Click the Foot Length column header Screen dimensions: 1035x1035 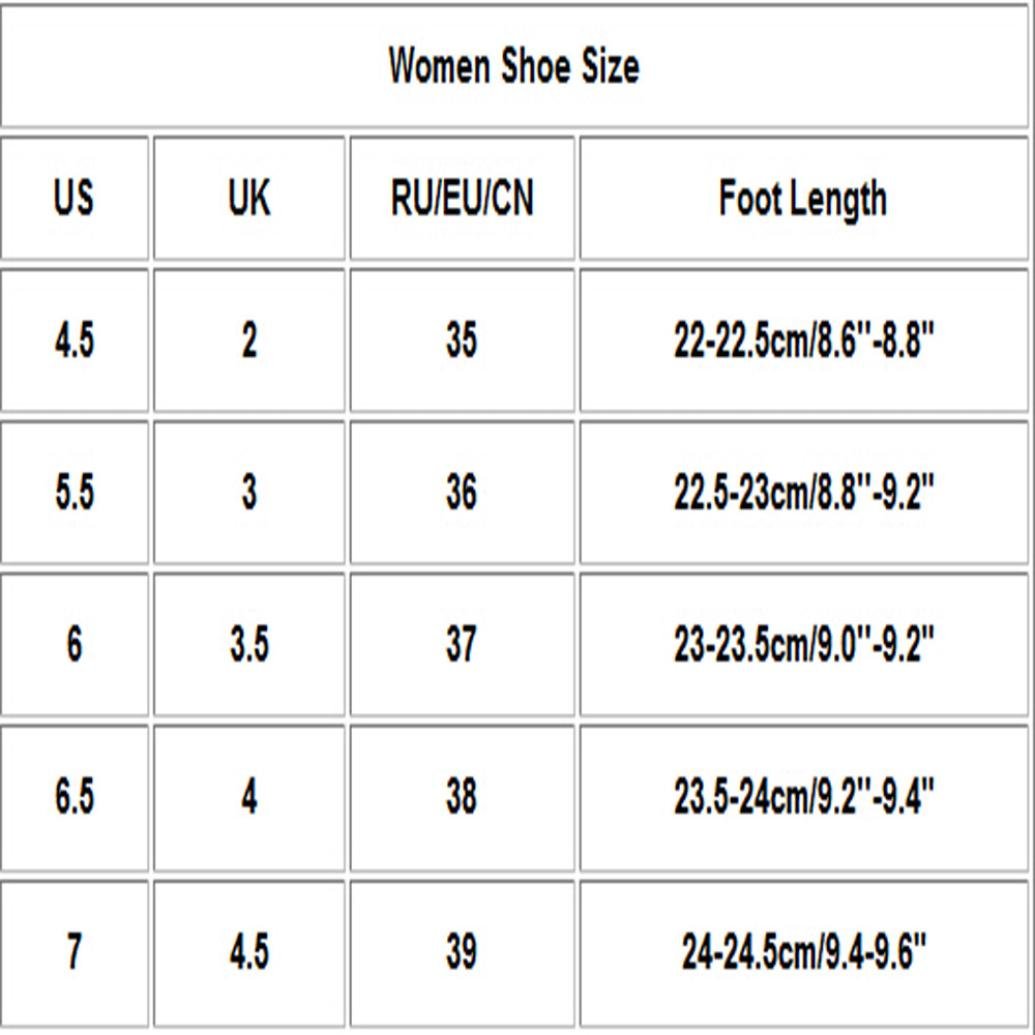click(x=803, y=198)
